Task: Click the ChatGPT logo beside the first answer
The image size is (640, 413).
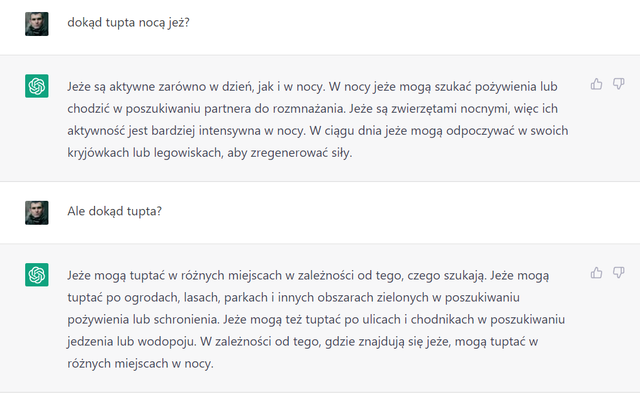Action: [x=37, y=86]
